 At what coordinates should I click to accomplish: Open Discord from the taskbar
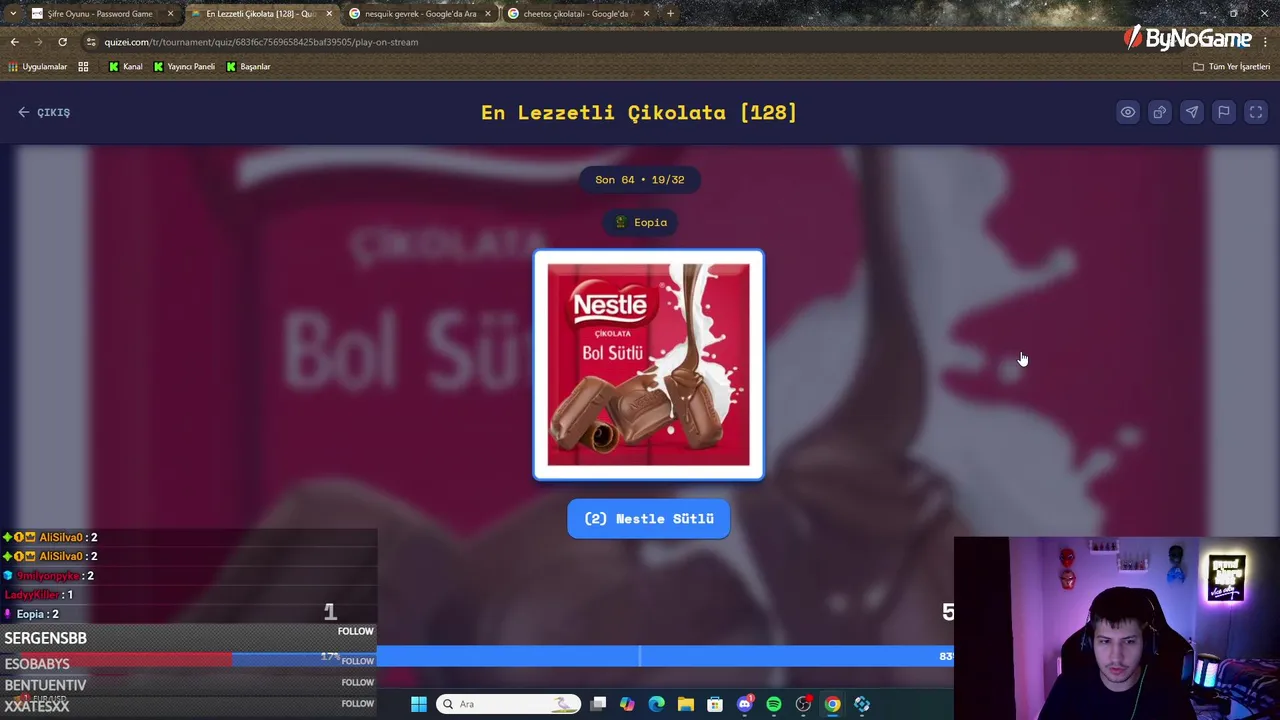(x=744, y=704)
